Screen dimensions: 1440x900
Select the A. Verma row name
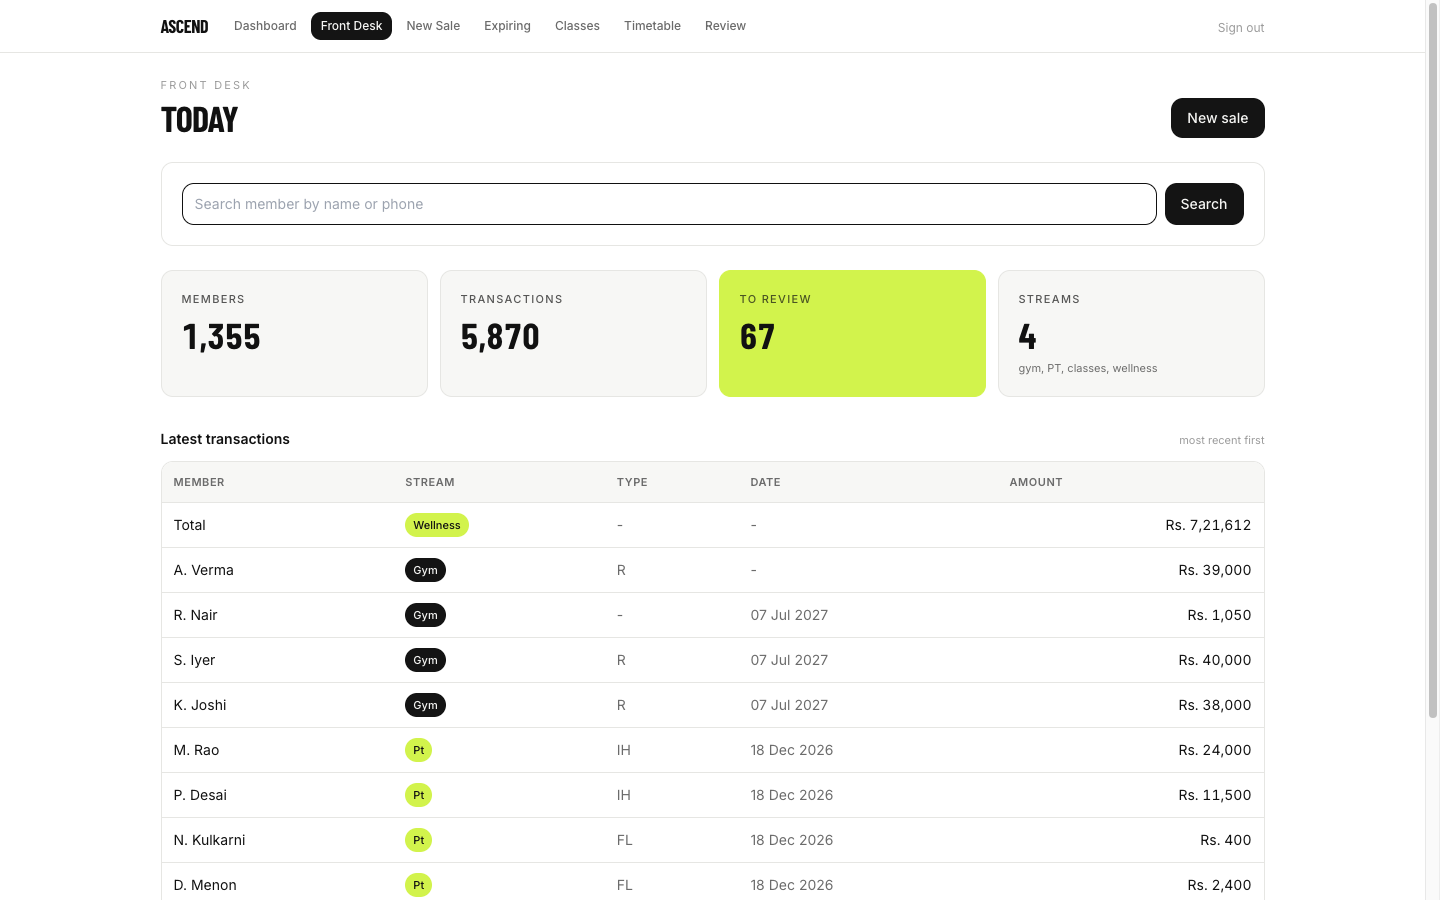click(x=204, y=570)
